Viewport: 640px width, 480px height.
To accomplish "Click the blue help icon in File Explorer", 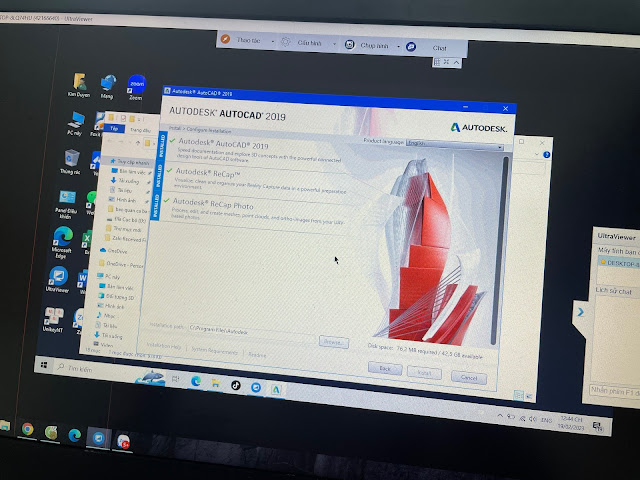I will pyautogui.click(x=547, y=155).
